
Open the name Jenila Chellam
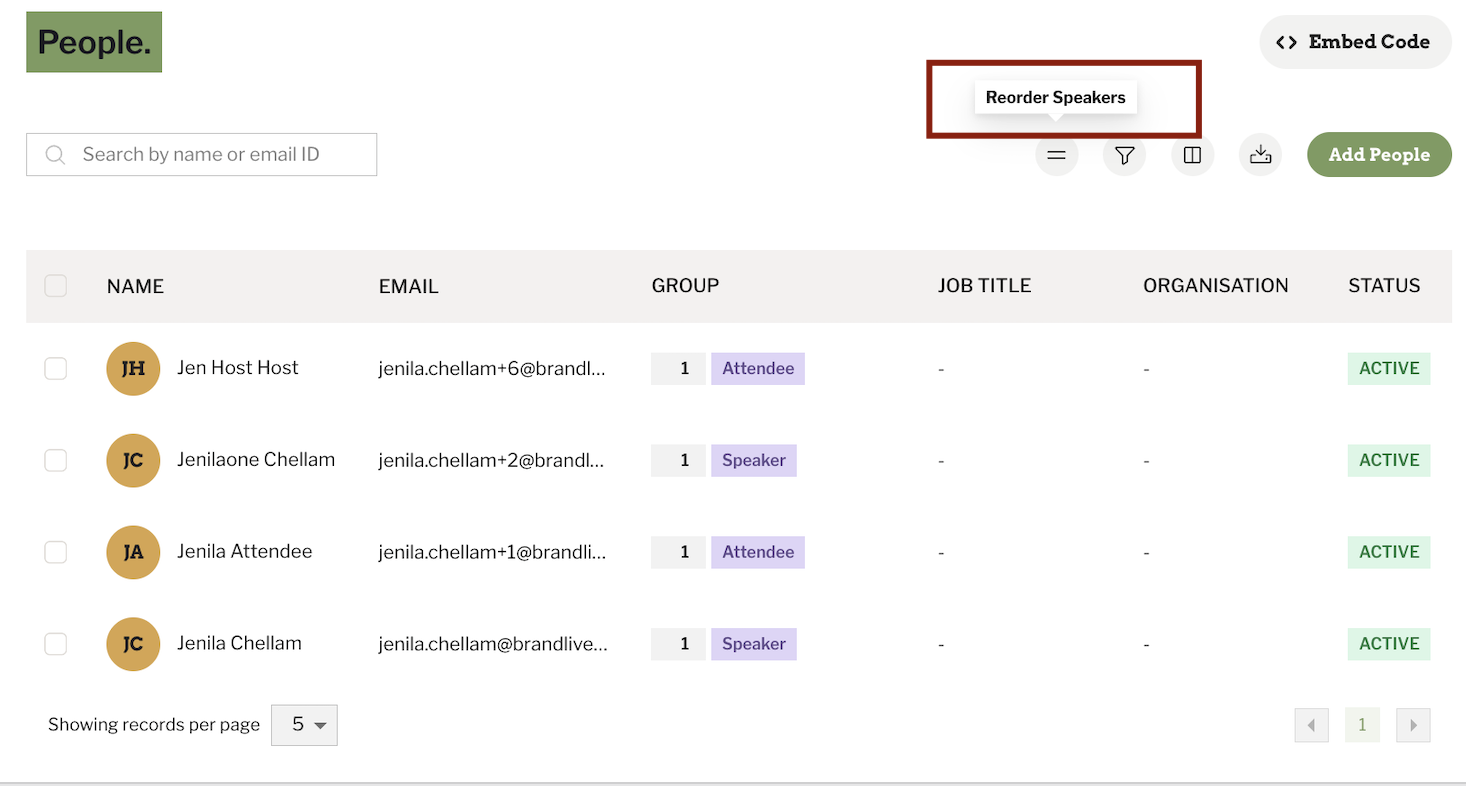[x=239, y=644]
